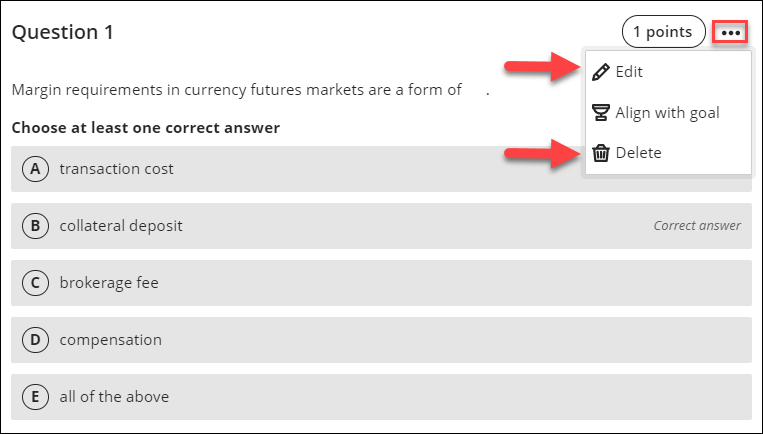Image resolution: width=763 pixels, height=434 pixels.
Task: Choose Align with goal menu entry
Action: [x=667, y=112]
